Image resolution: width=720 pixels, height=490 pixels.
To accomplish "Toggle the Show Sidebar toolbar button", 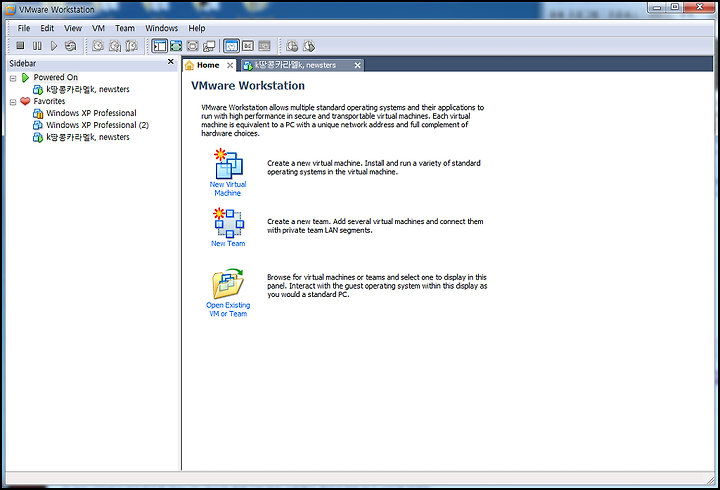I will click(159, 45).
